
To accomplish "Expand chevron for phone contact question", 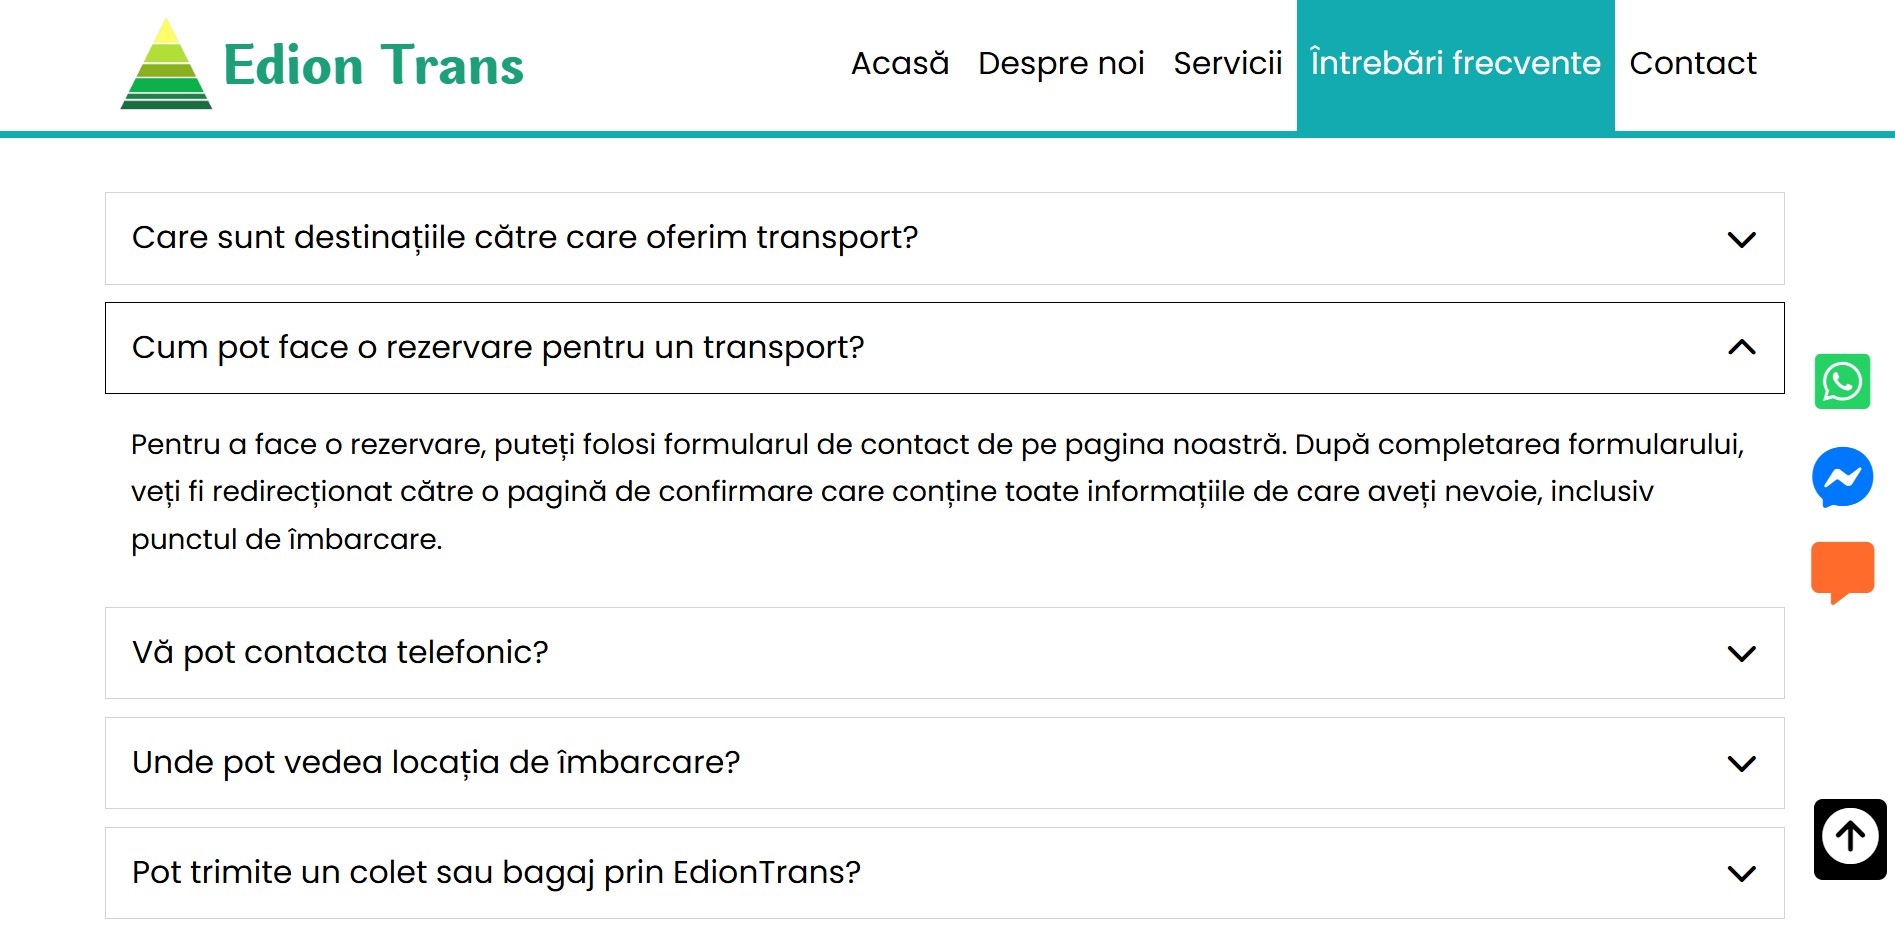I will (1741, 654).
